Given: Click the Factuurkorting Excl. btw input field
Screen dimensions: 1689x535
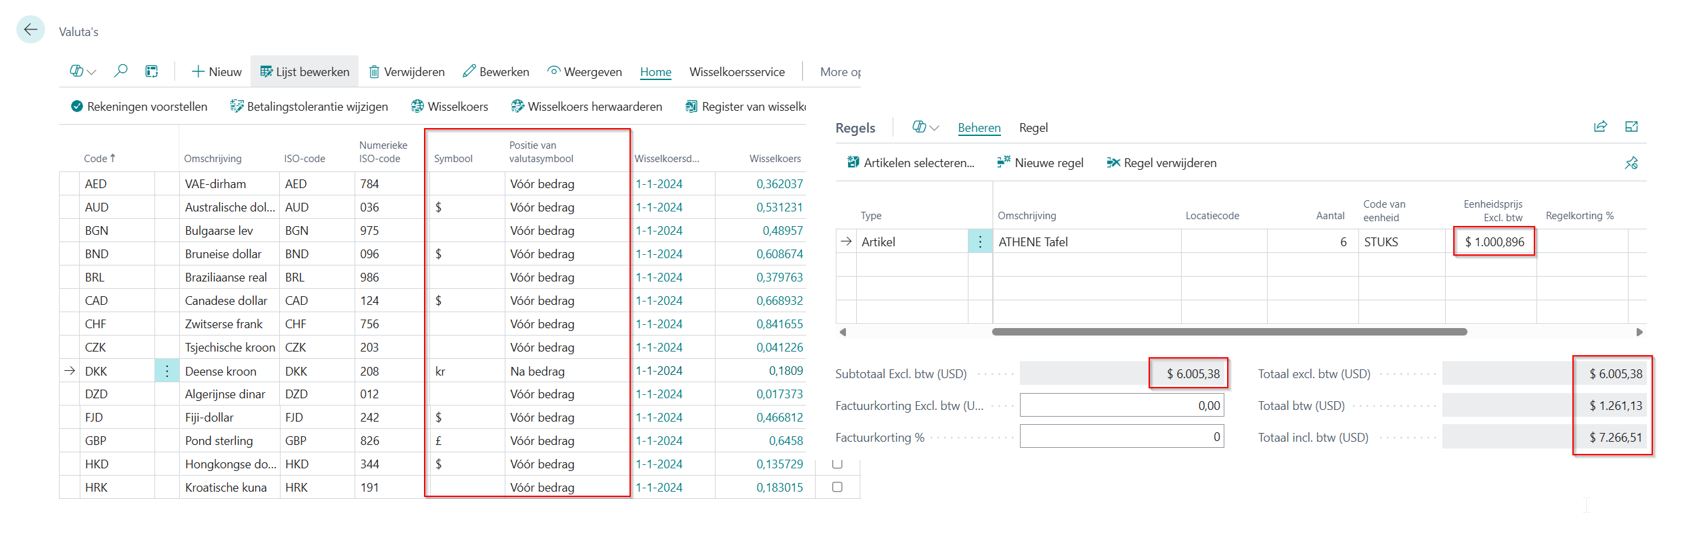Looking at the screenshot, I should click(1122, 406).
